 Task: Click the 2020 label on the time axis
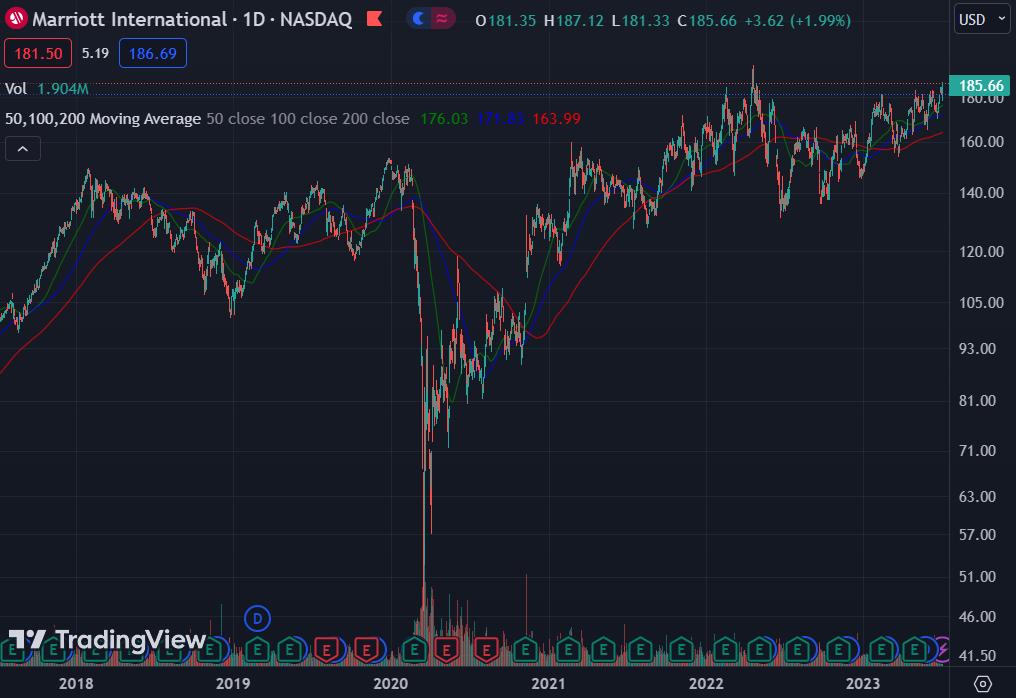391,683
